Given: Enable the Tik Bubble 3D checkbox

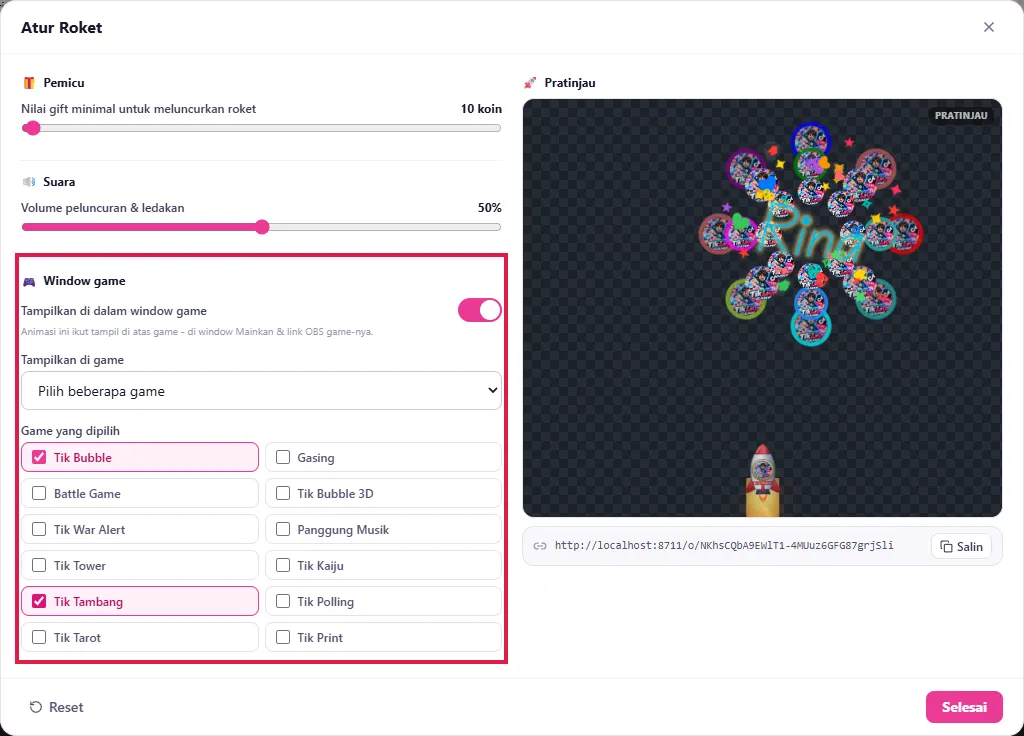Looking at the screenshot, I should click(283, 493).
